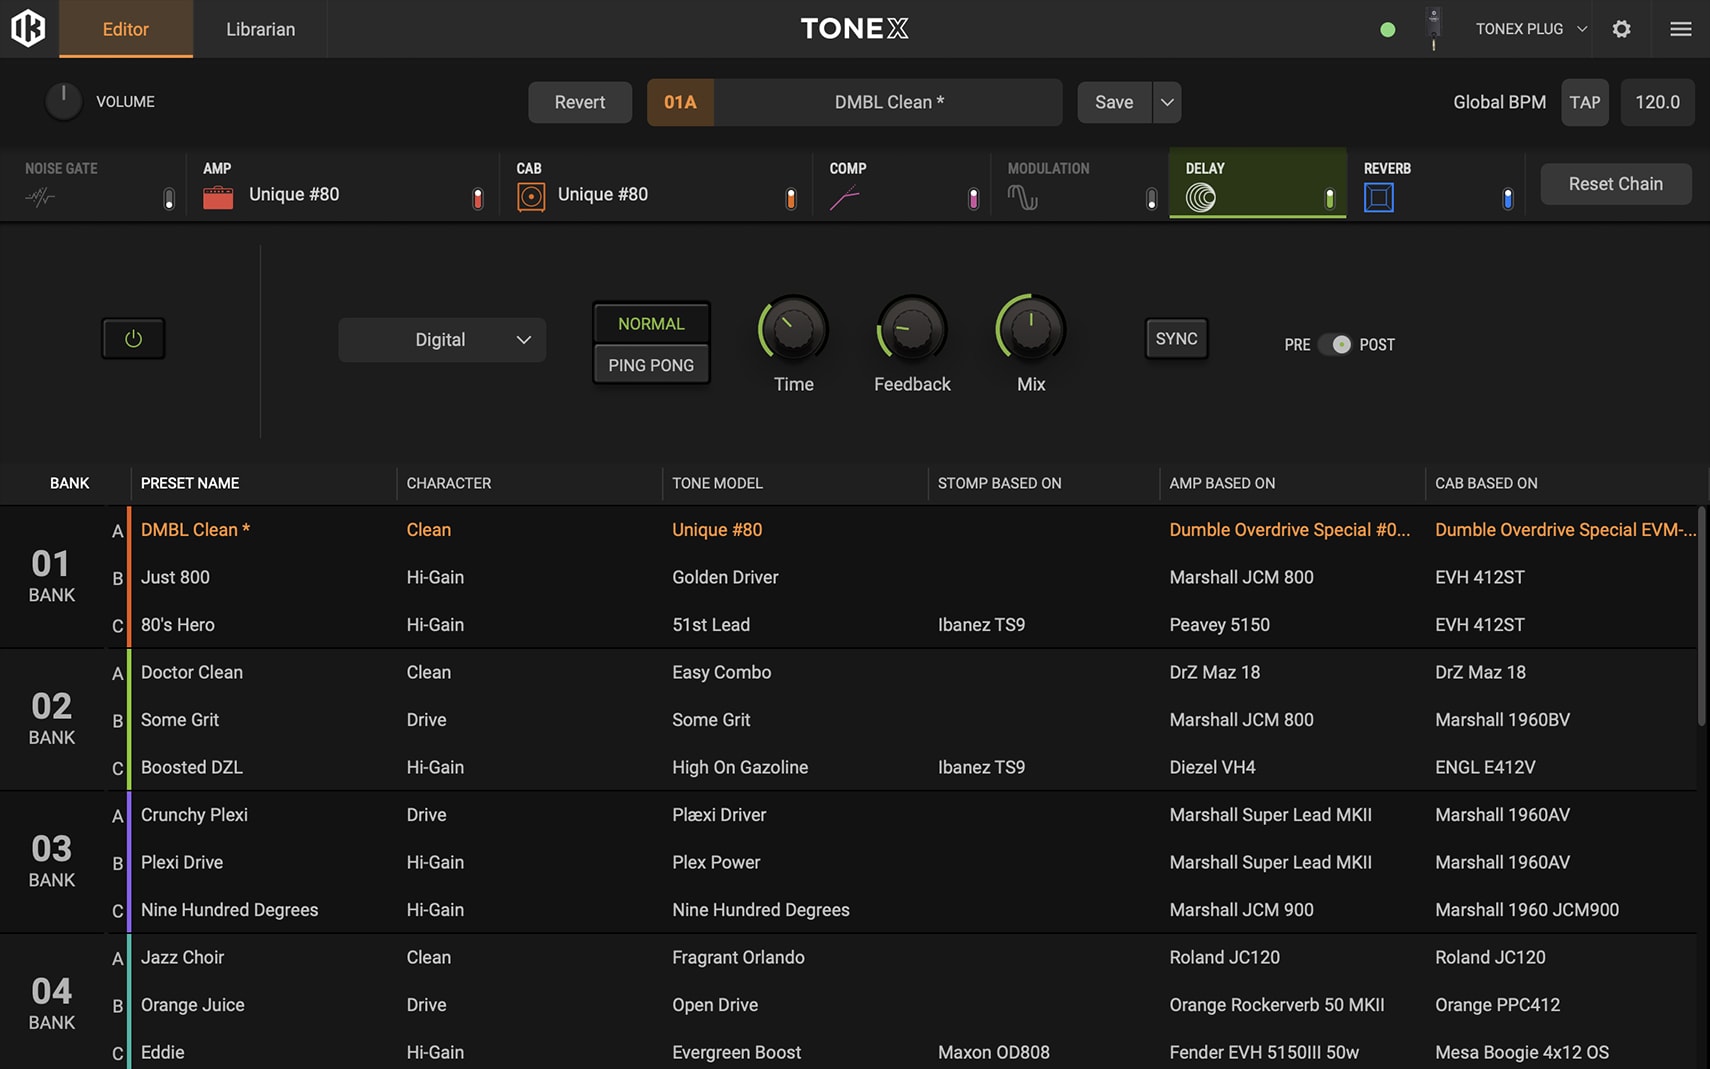This screenshot has height=1069, width=1710.
Task: Click the COMP compressor curve icon
Action: pos(844,197)
